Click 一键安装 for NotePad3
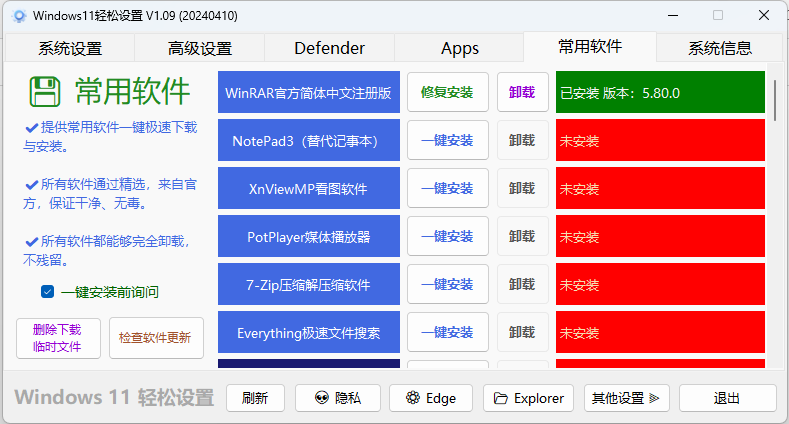The width and height of the screenshot is (789, 424). coord(447,140)
